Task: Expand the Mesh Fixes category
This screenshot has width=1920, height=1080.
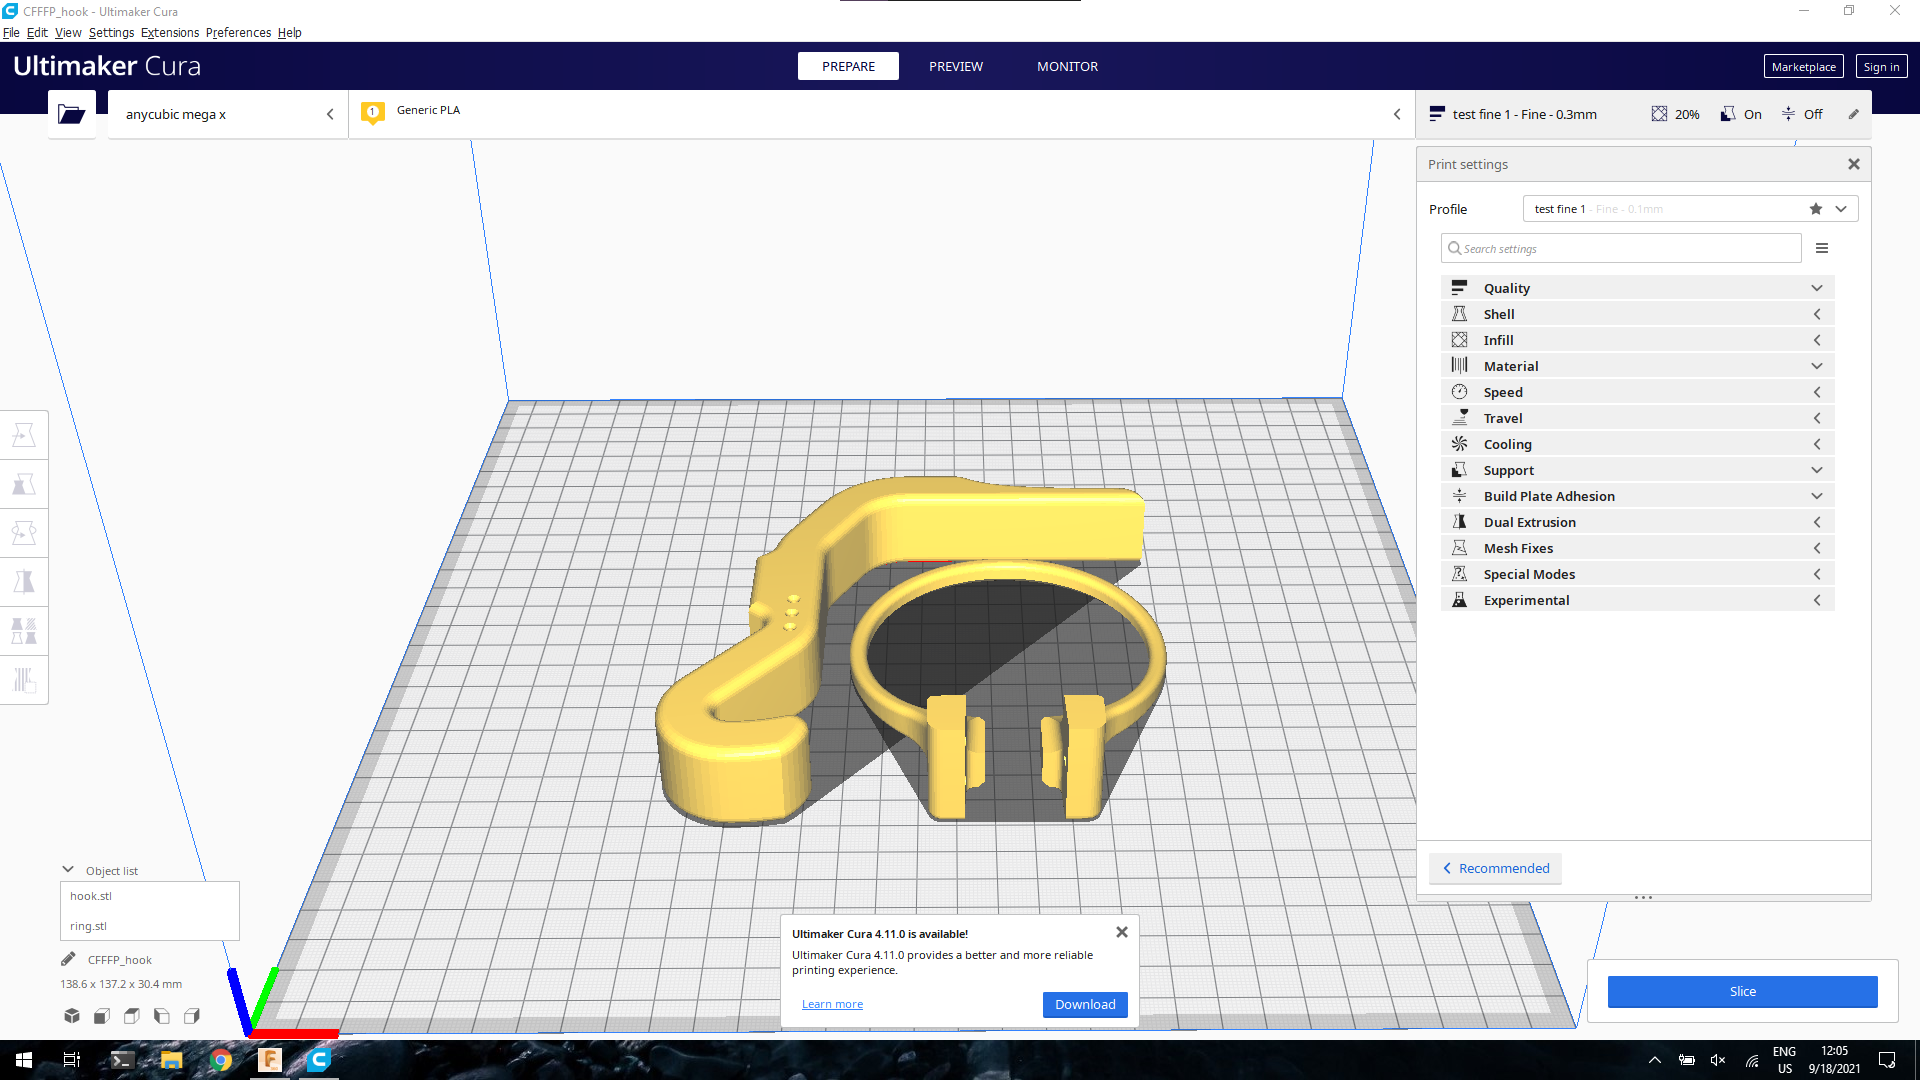Action: [1638, 548]
